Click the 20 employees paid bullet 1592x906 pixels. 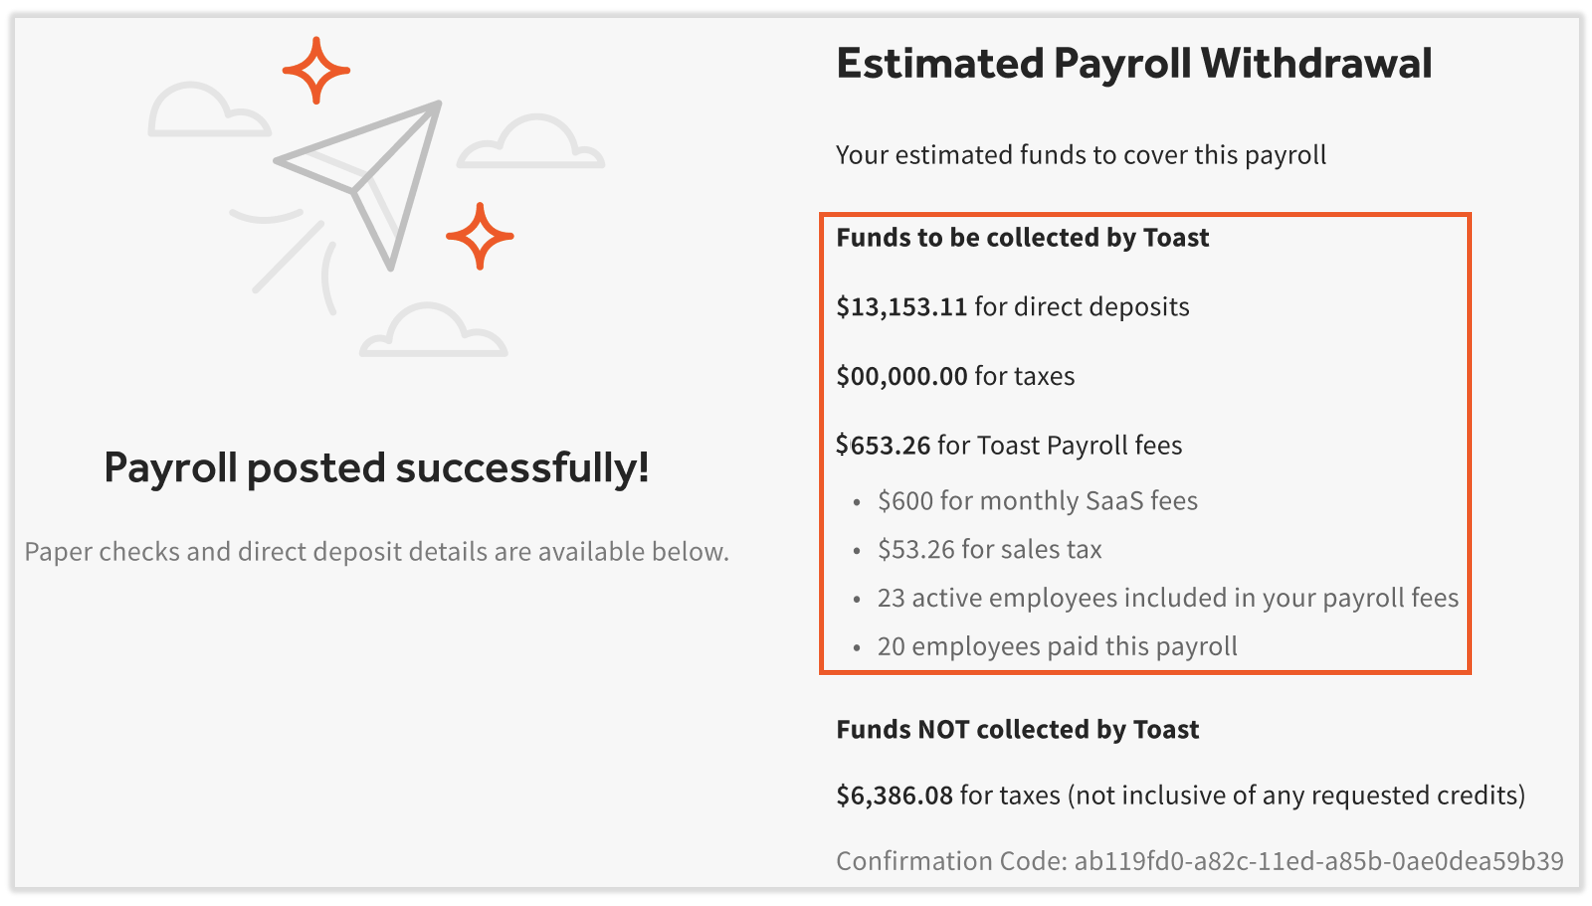click(x=1057, y=646)
